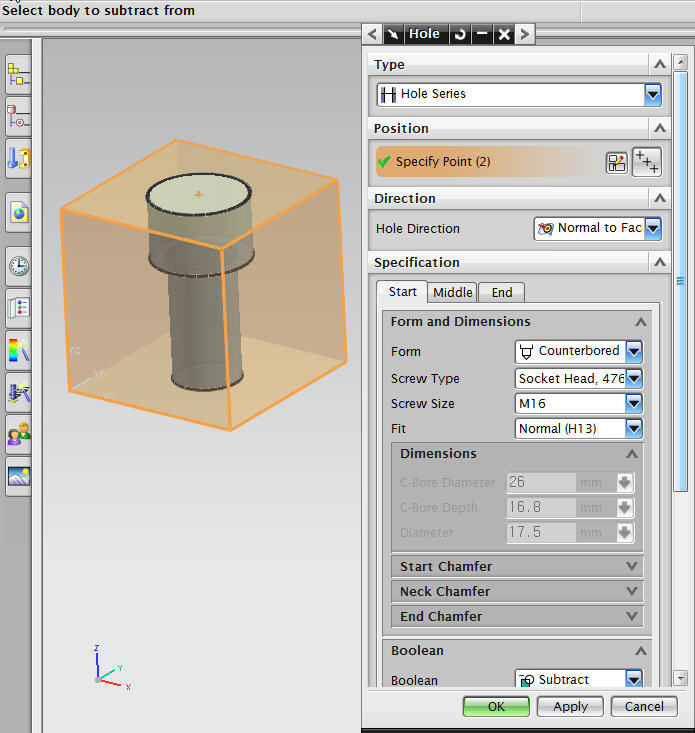Open the Internet Explorer browser sidebar tab
The image size is (695, 733).
[x=19, y=212]
